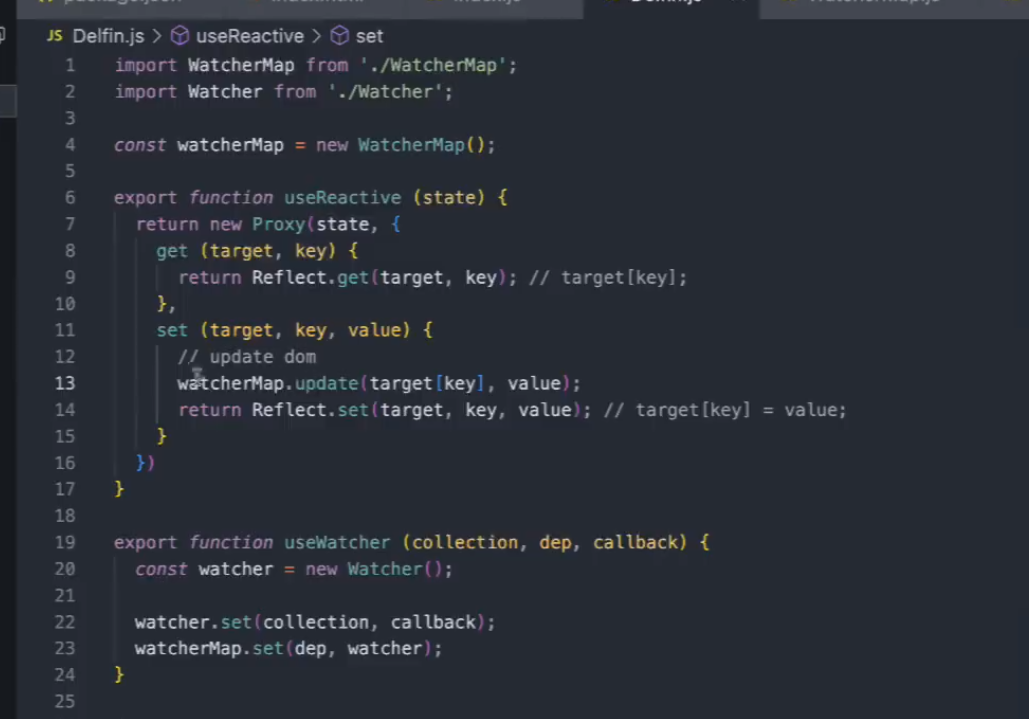Click the 'dep' parameter on line 19
Viewport: 1029px width, 719px height.
(555, 543)
